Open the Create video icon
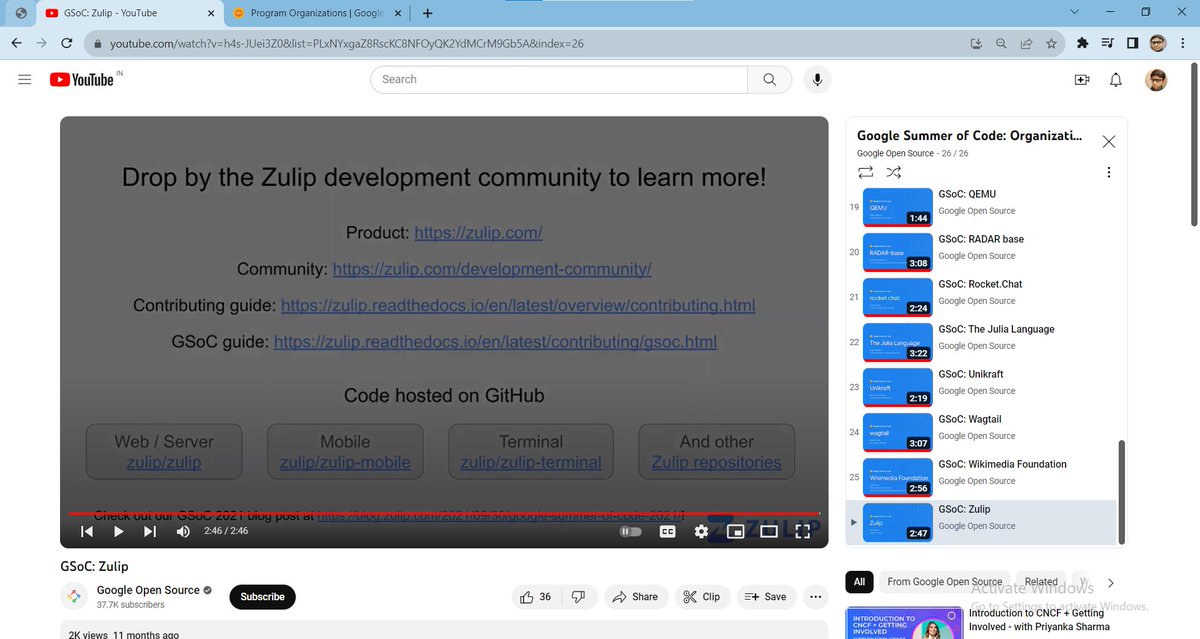1200x639 pixels. (x=1081, y=80)
